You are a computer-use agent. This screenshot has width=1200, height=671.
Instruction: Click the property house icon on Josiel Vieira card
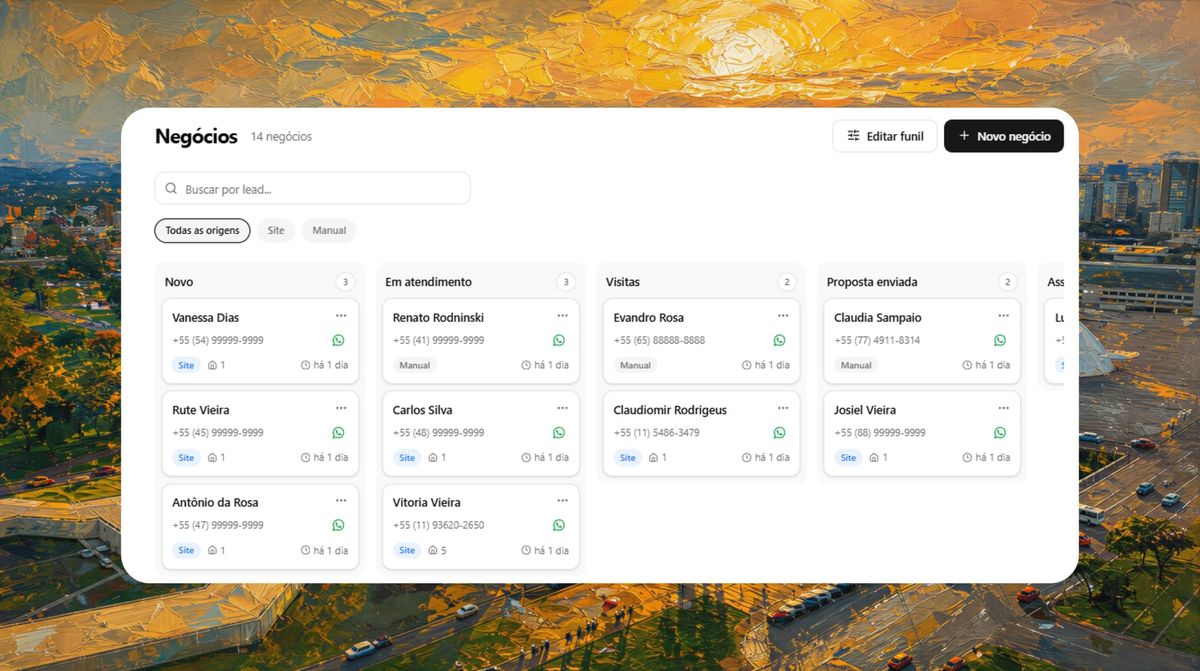874,457
